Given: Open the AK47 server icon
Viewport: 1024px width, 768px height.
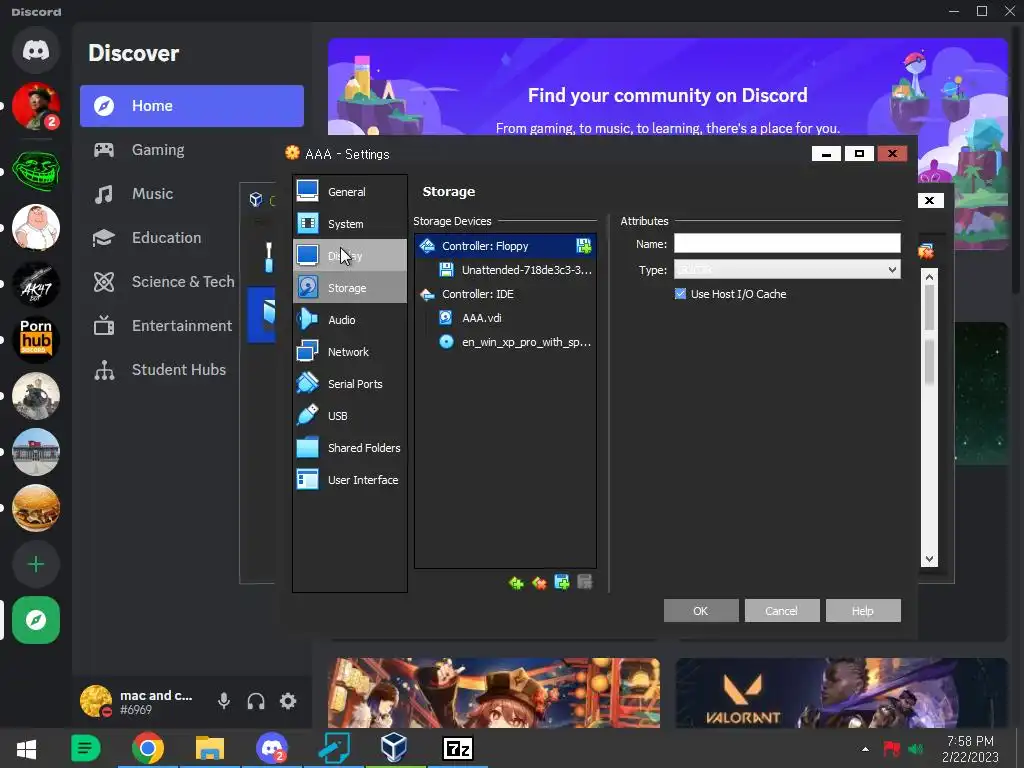Looking at the screenshot, I should point(36,284).
